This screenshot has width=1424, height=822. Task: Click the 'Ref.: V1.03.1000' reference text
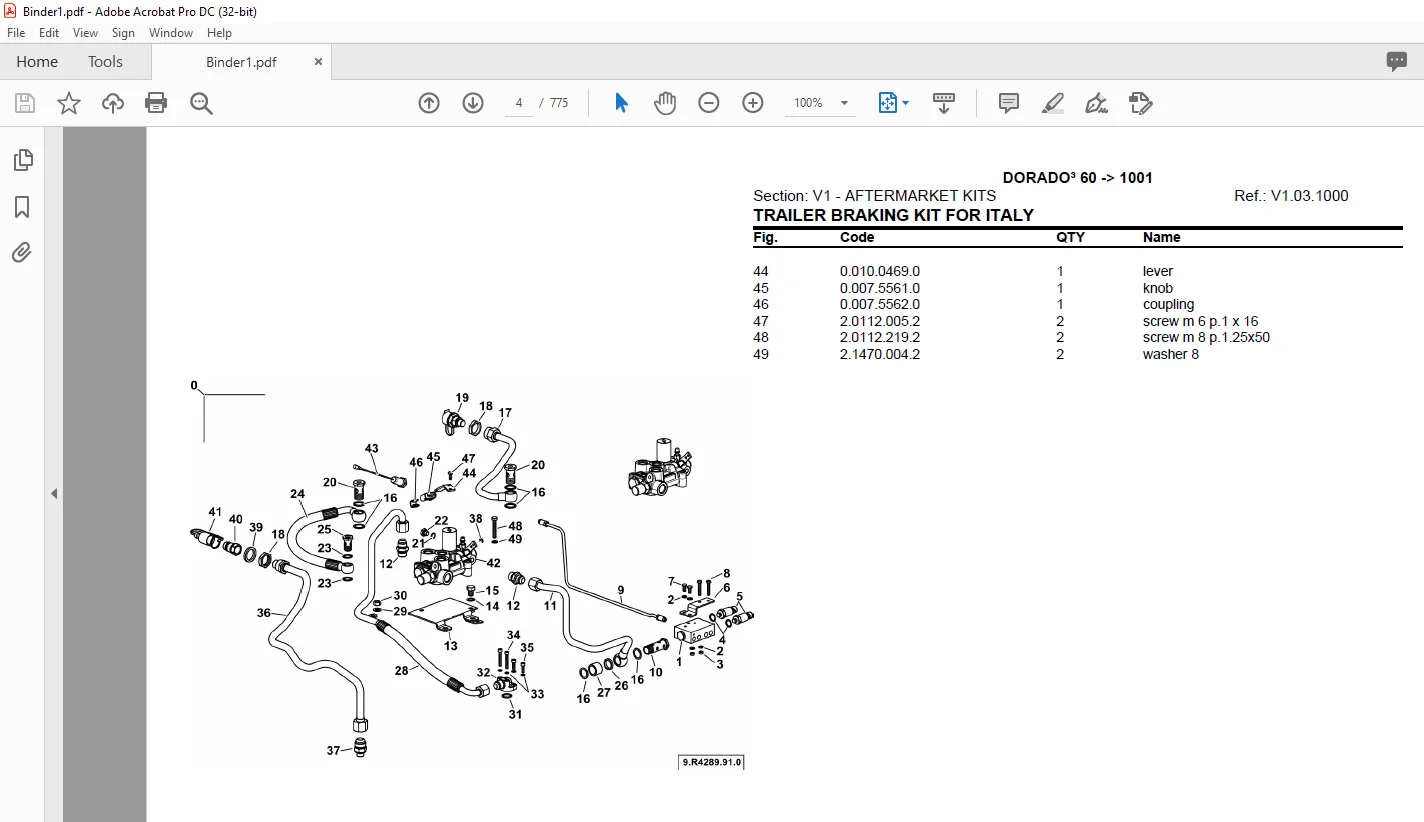click(1291, 196)
